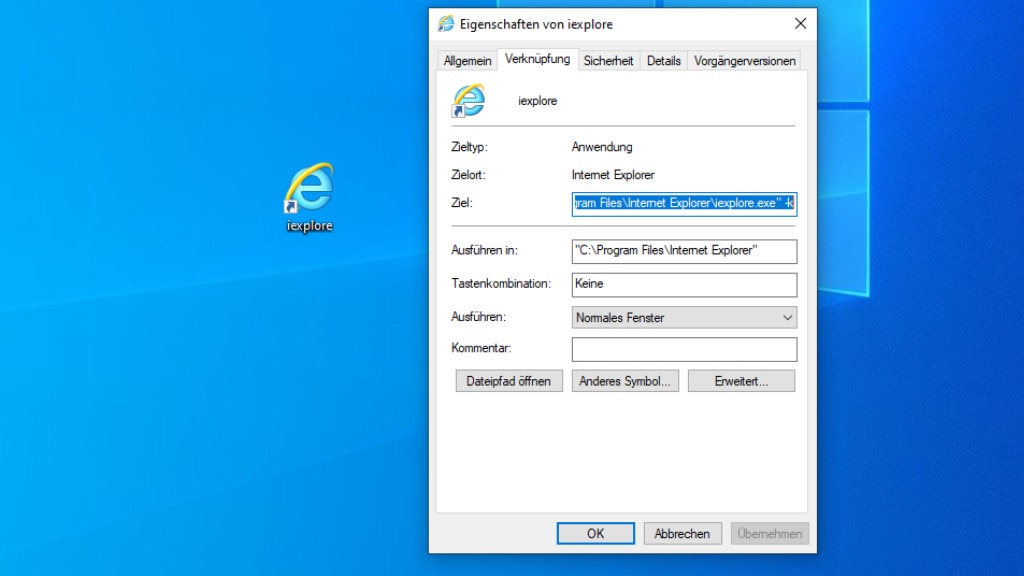Expand the Ausführen 'Normales Fenster' dropdown
This screenshot has width=1024, height=576.
684,318
